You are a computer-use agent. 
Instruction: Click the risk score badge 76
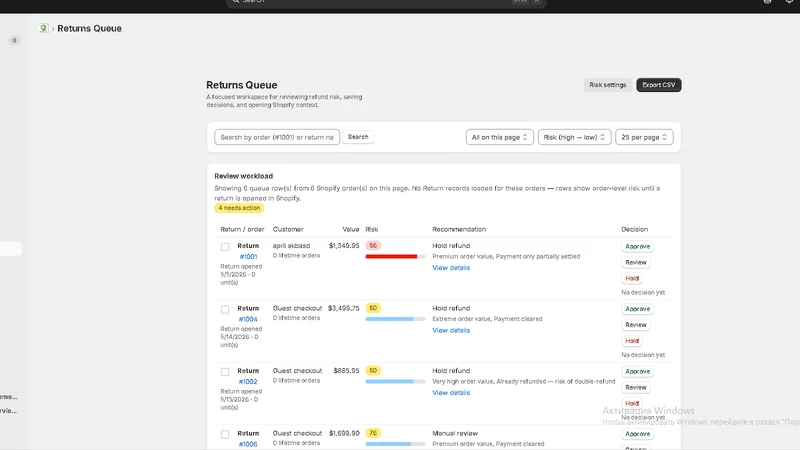coord(373,433)
